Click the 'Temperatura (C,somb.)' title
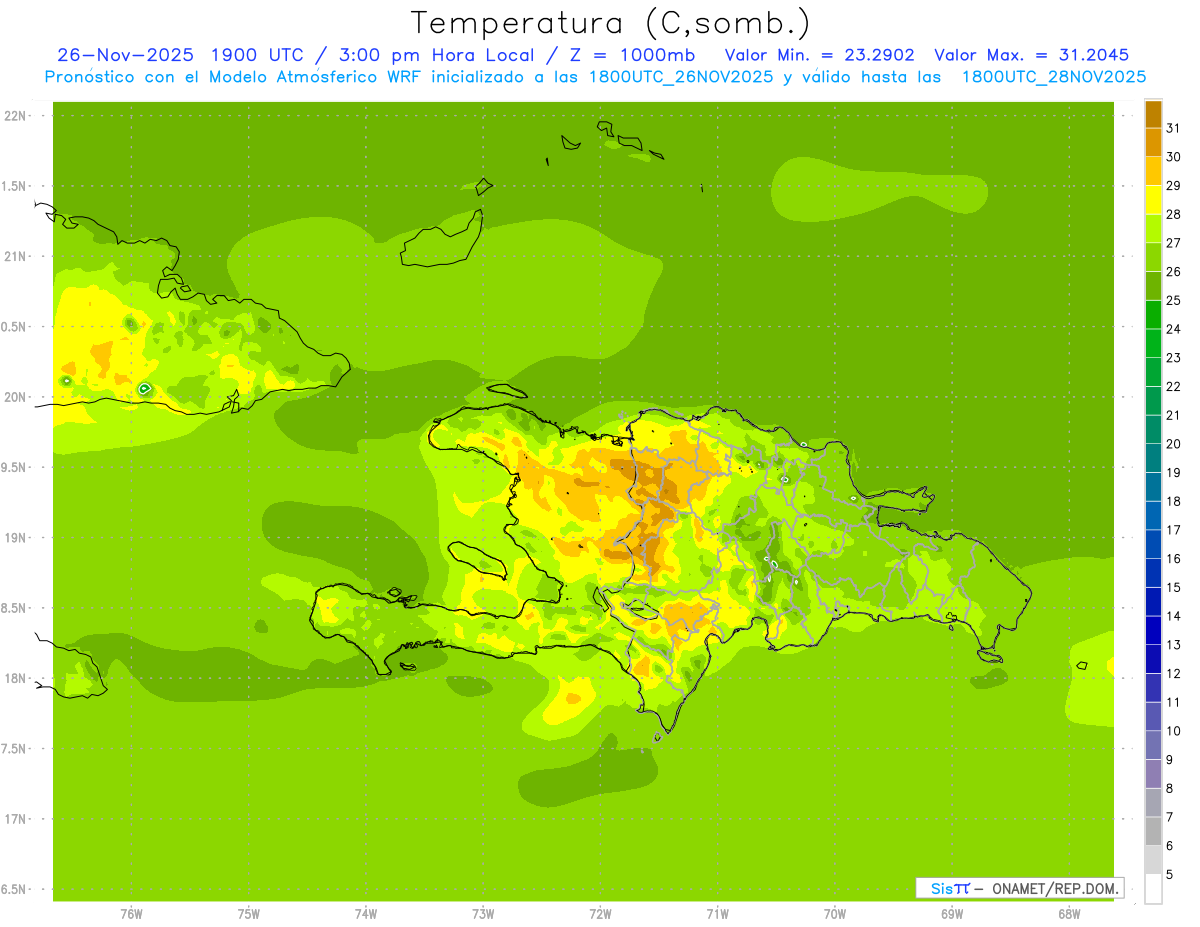1200x927 pixels. point(611,23)
